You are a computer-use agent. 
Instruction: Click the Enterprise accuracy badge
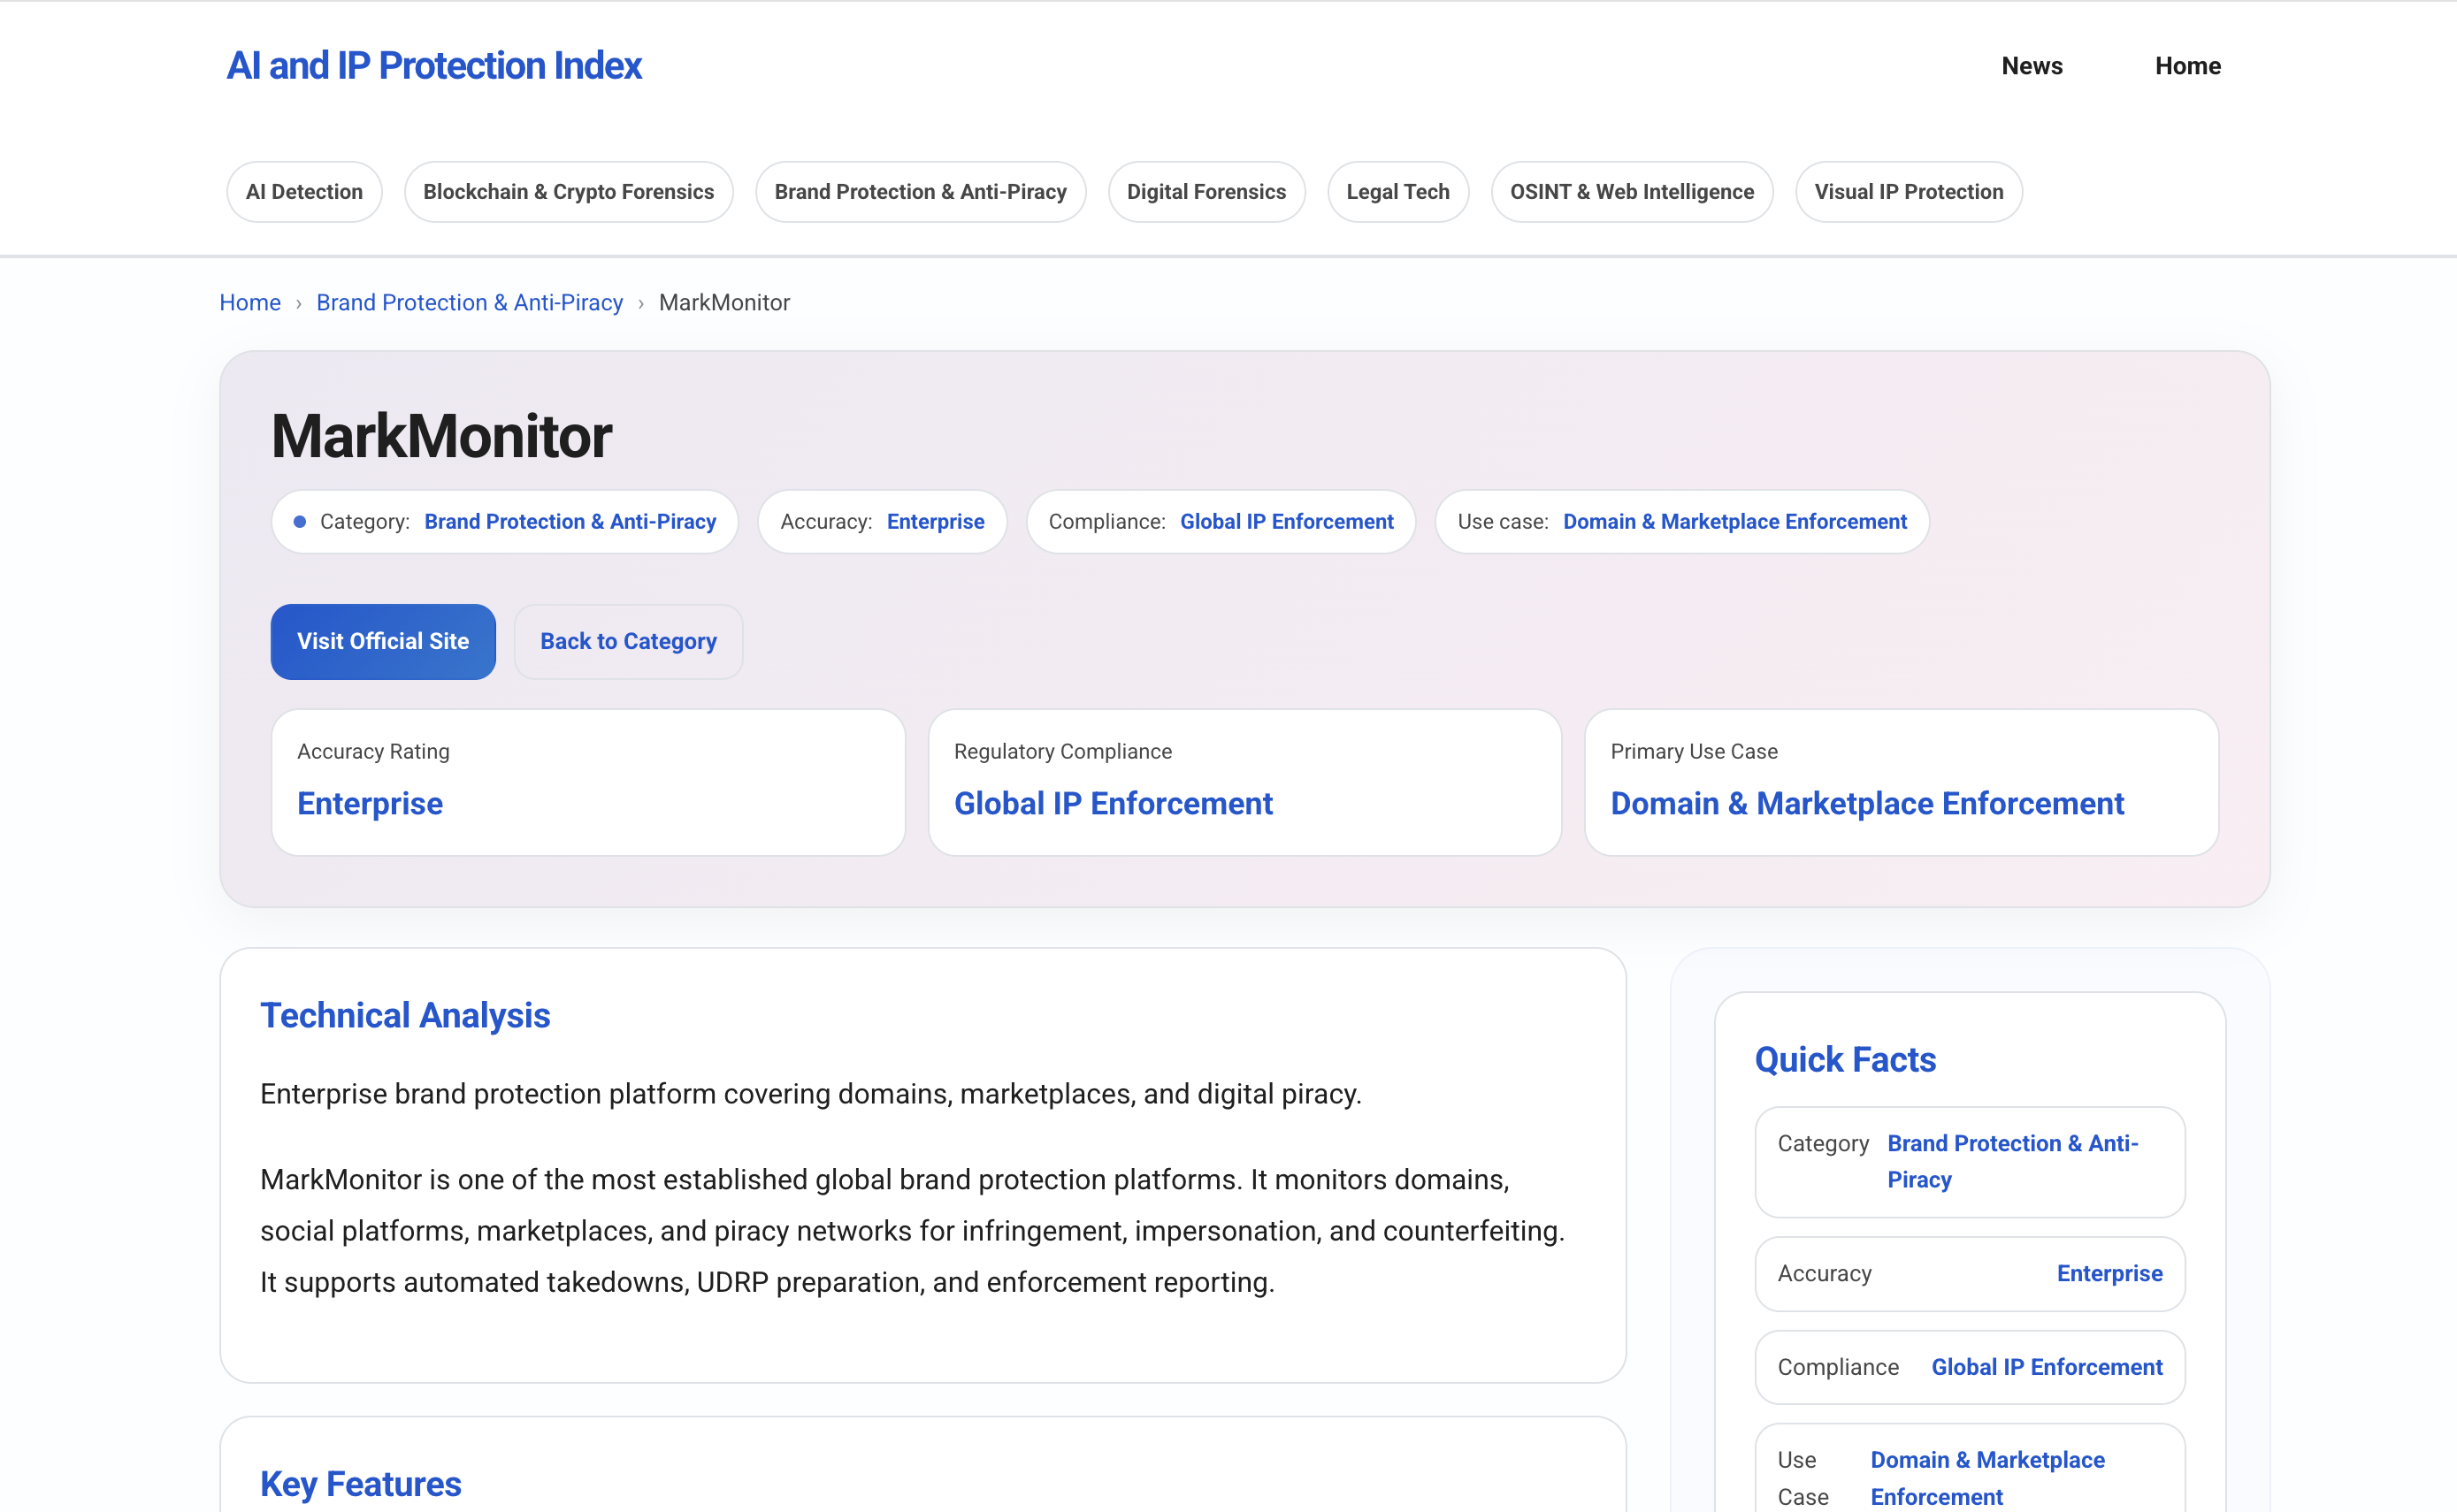click(x=934, y=521)
